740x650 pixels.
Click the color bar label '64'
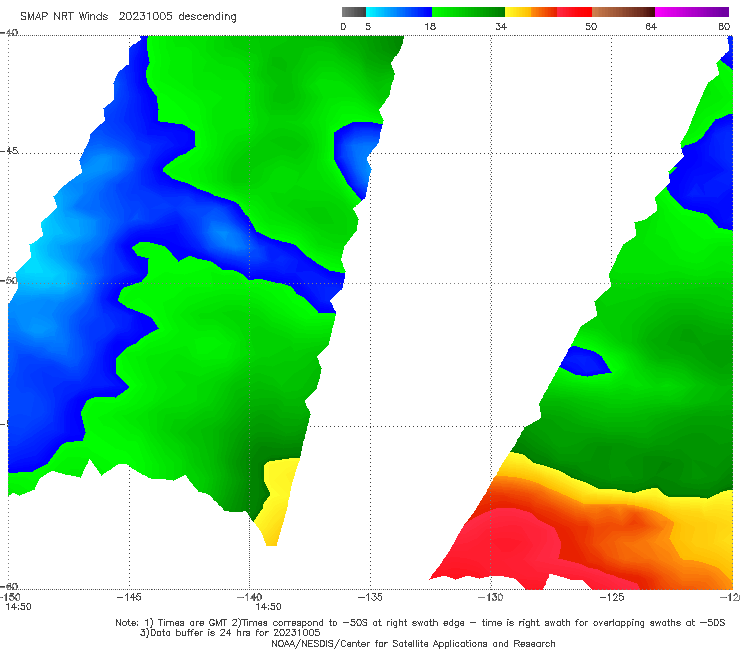(x=651, y=26)
